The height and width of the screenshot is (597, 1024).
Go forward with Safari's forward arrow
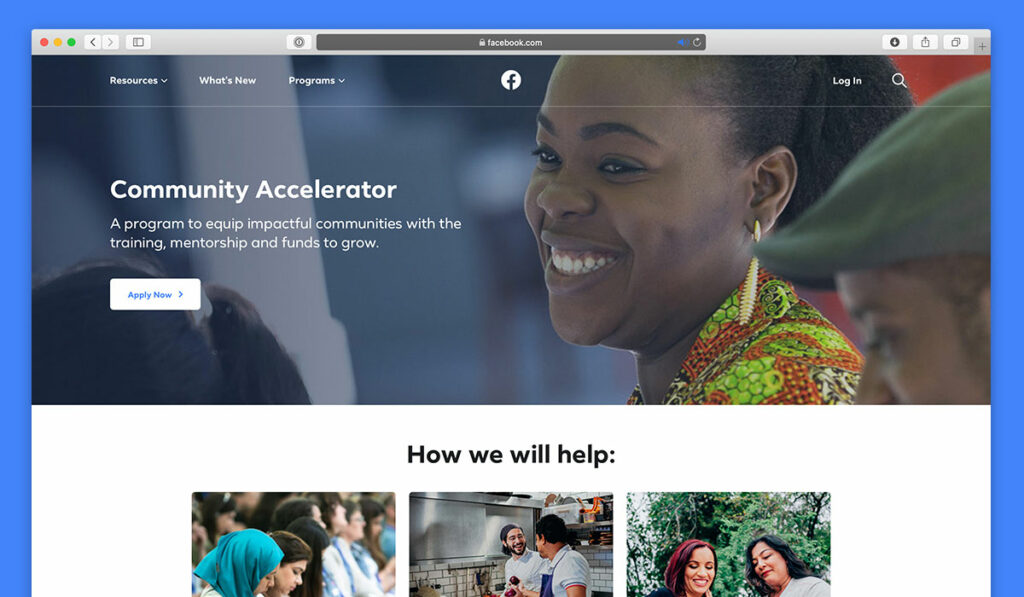pyautogui.click(x=110, y=42)
